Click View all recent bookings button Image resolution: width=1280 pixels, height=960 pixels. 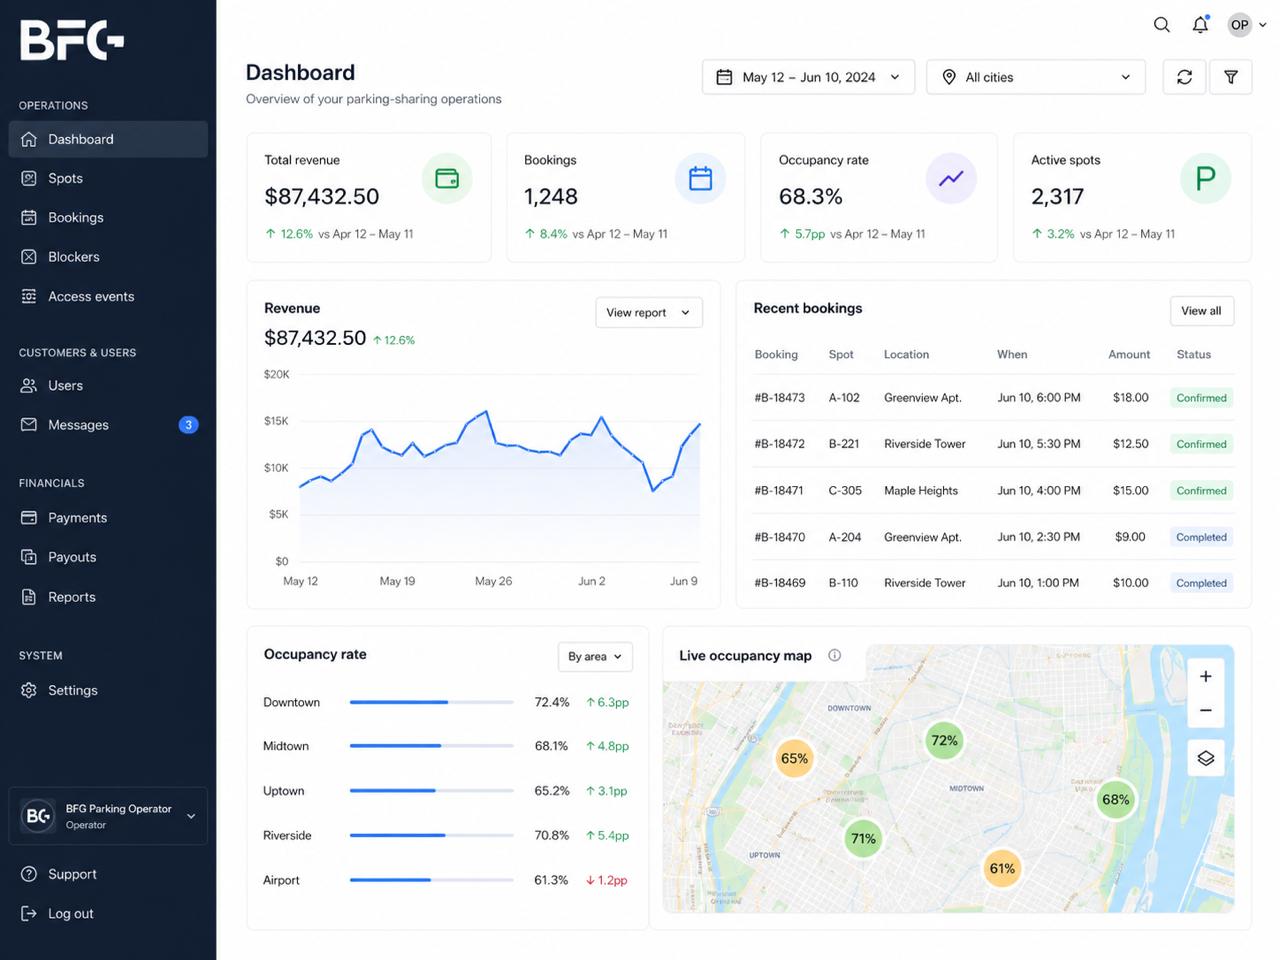coord(1201,311)
